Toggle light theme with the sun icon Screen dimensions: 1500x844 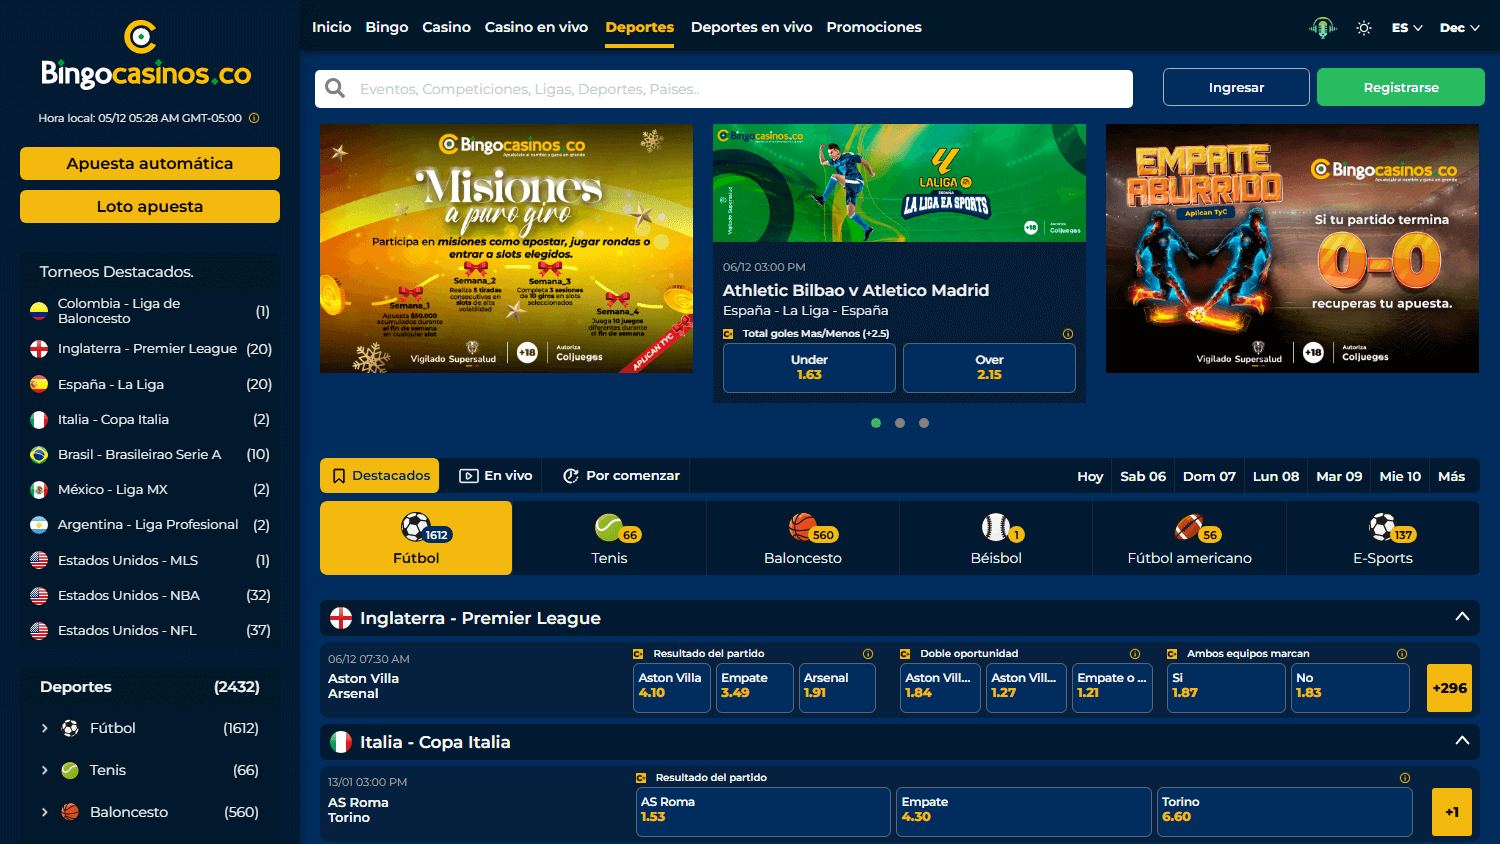[1363, 28]
